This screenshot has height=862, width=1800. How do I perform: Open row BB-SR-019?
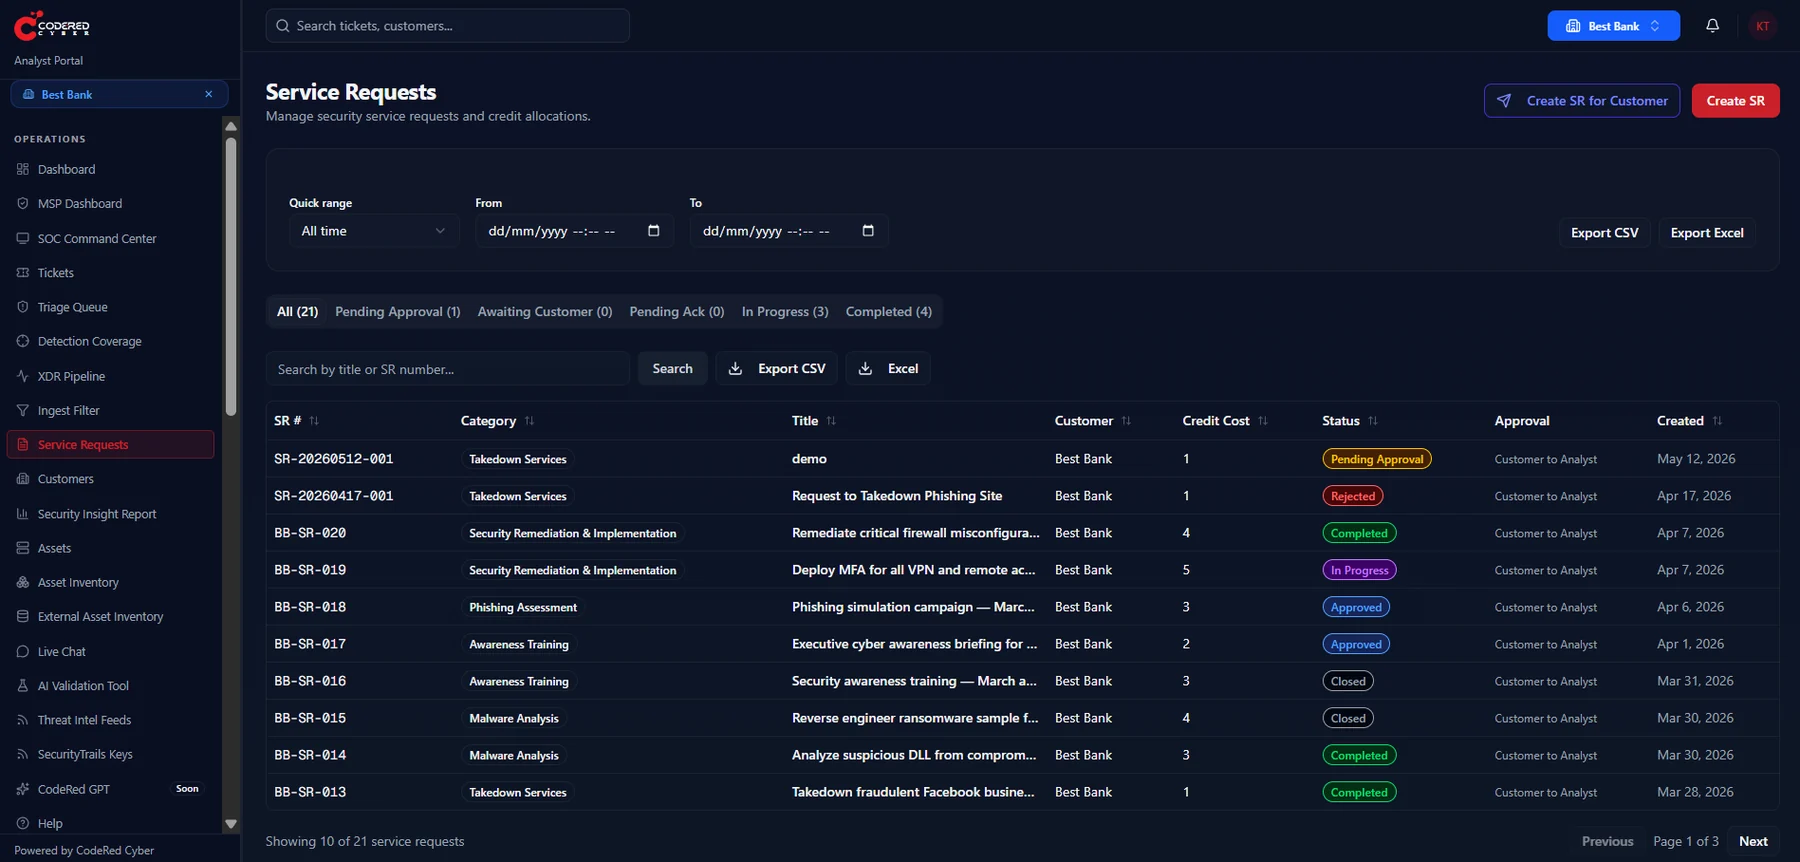[x=1022, y=570]
